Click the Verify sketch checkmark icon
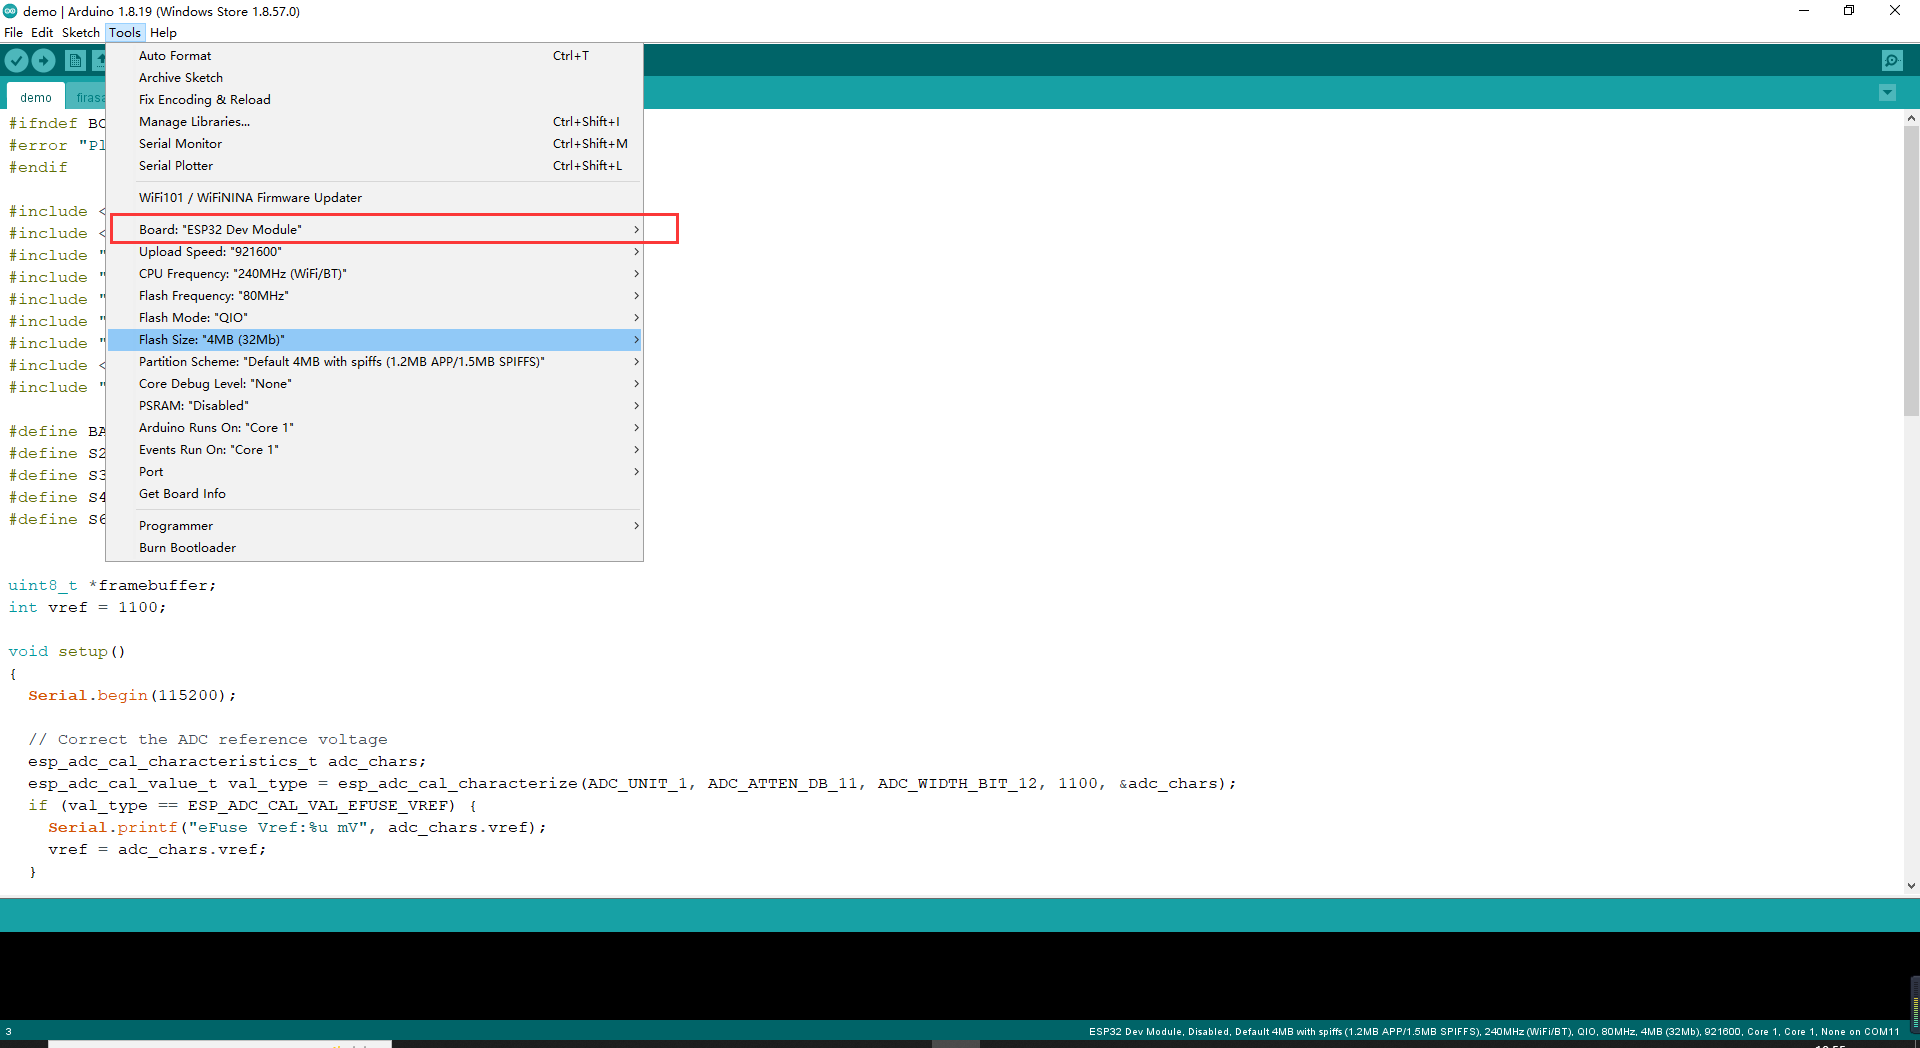1920x1048 pixels. coord(17,61)
